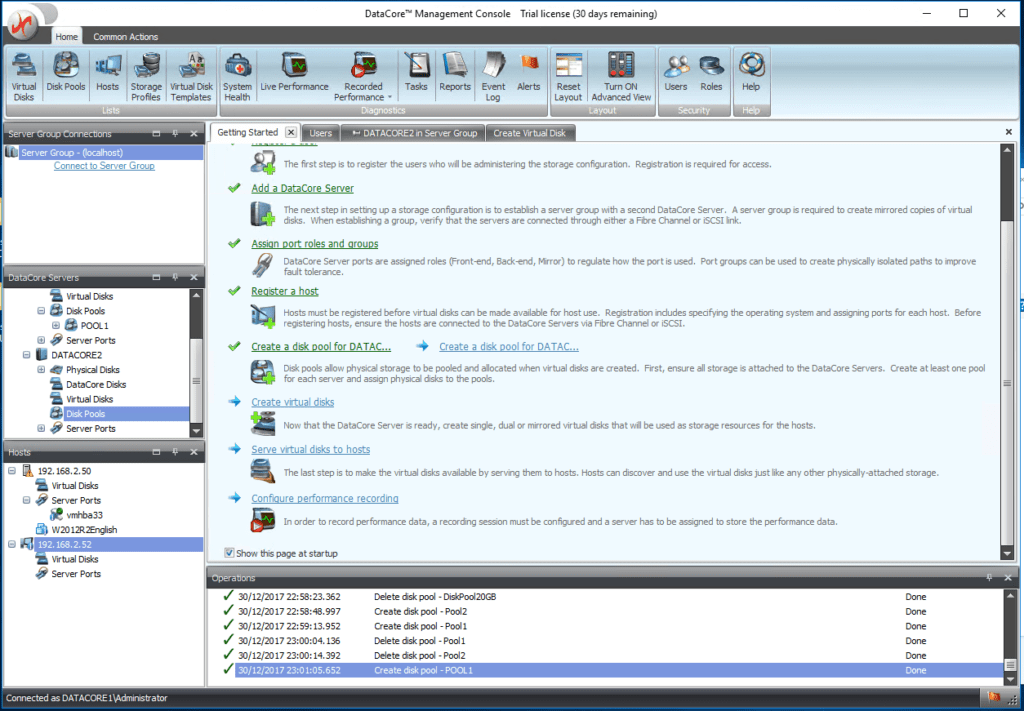
Task: Select the System Health diagnostics icon
Action: click(x=237, y=75)
